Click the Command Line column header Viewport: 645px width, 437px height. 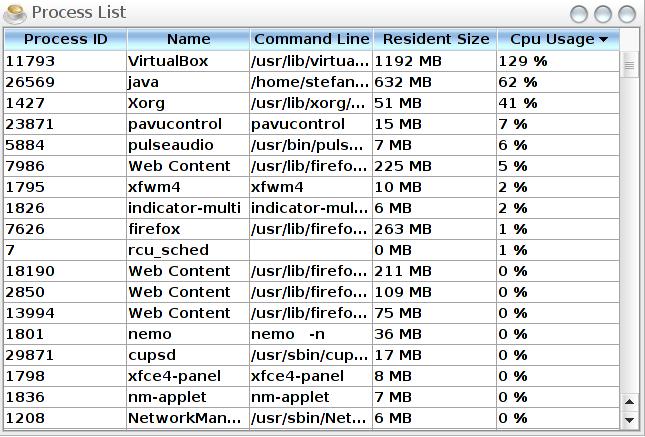[311, 39]
